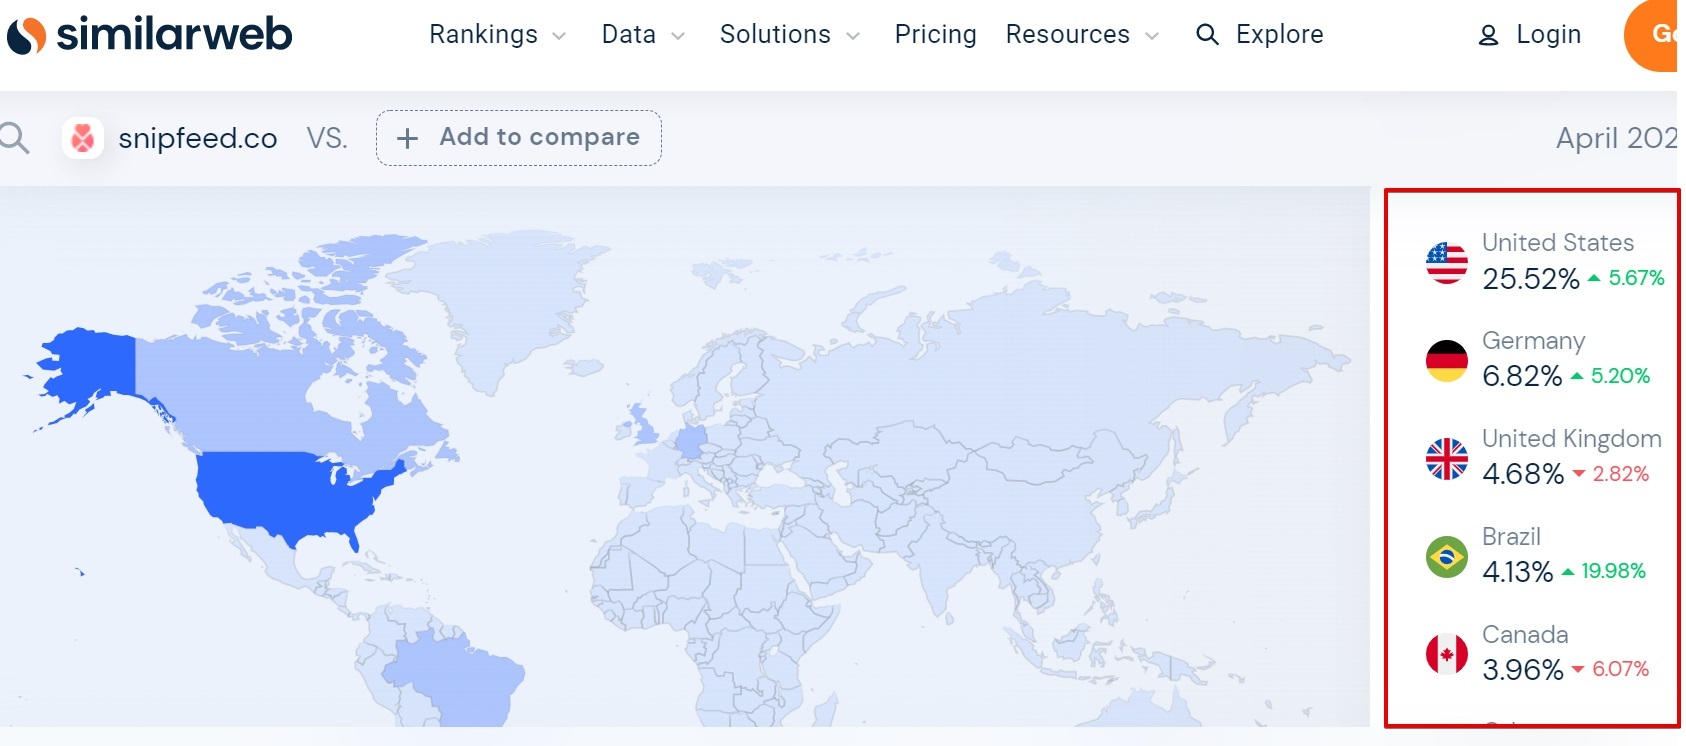Select the snipfeed.co domain name

click(x=198, y=138)
